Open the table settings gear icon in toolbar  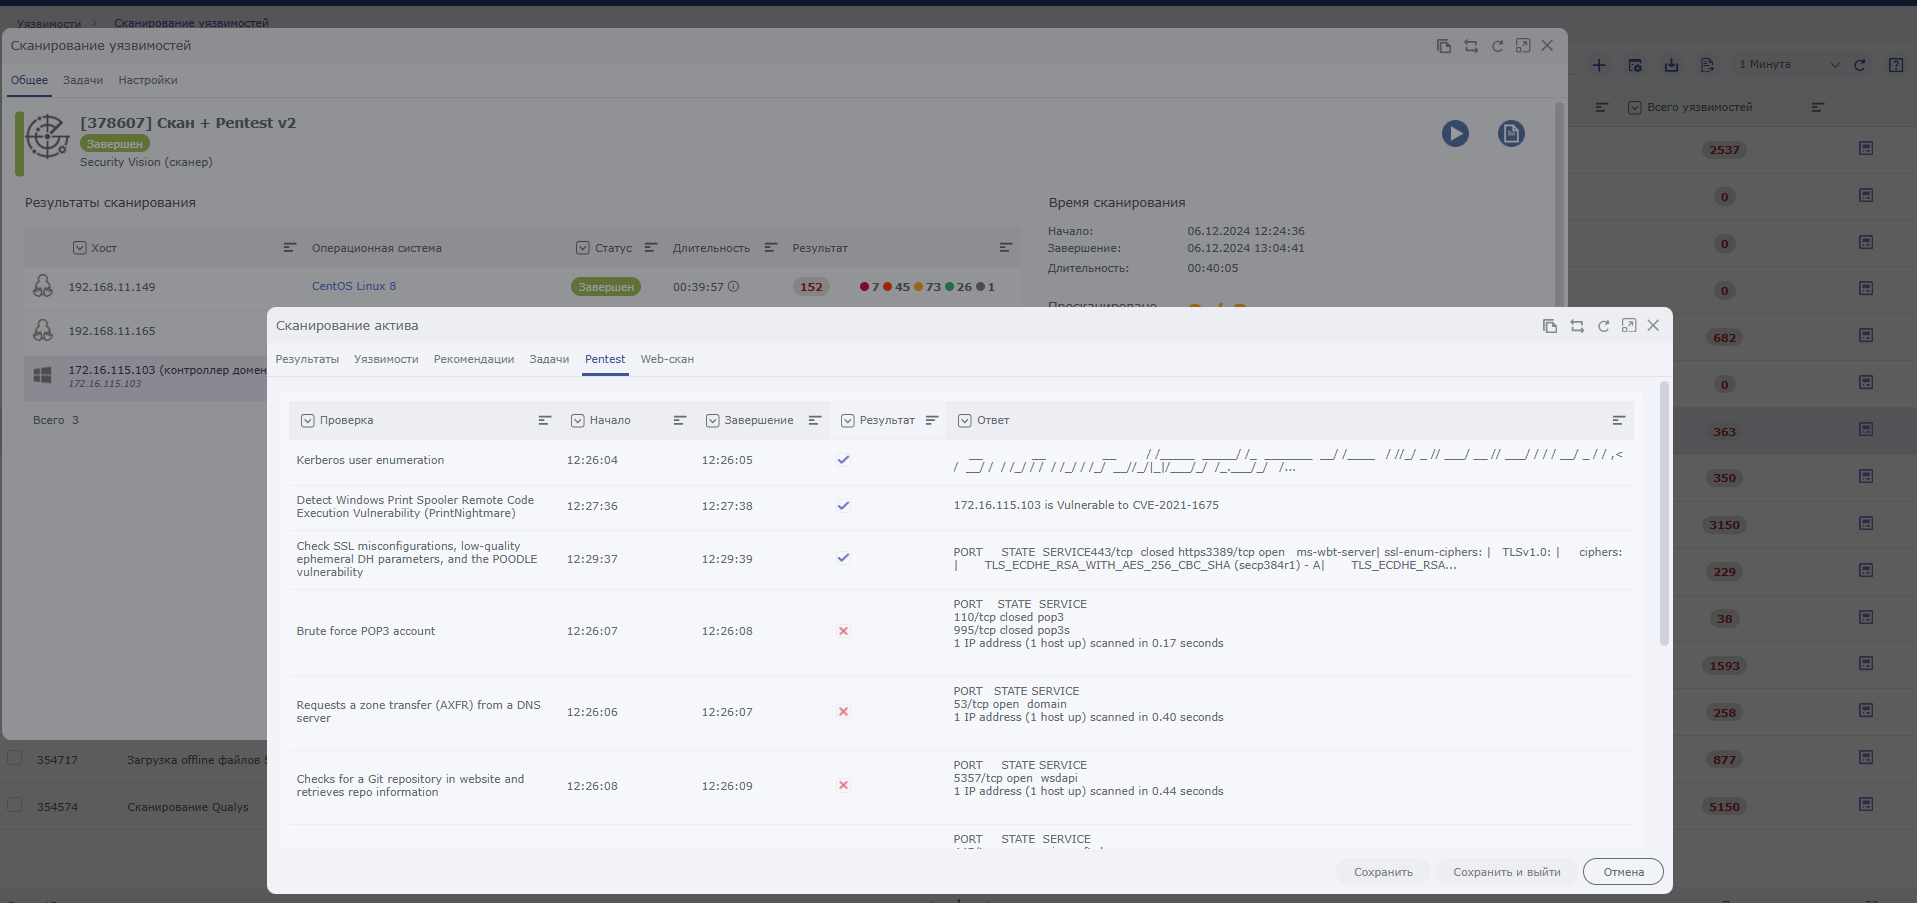pyautogui.click(x=1635, y=65)
